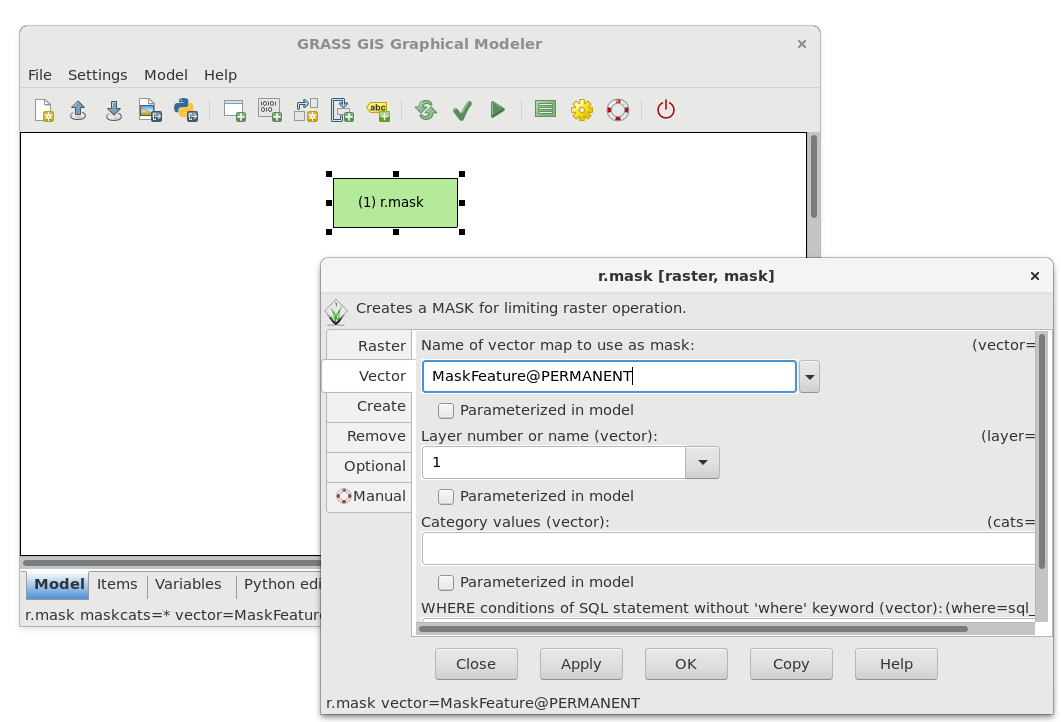The height and width of the screenshot is (722, 1061).
Task: Close the r.mask dialog window
Action: [1035, 275]
